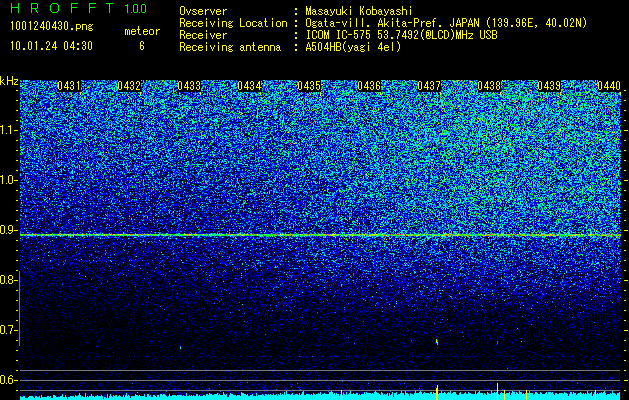Viewport: 629px width, 400px height.
Task: Click the date stamp 10.01.24 04:30
Action: 51,46
